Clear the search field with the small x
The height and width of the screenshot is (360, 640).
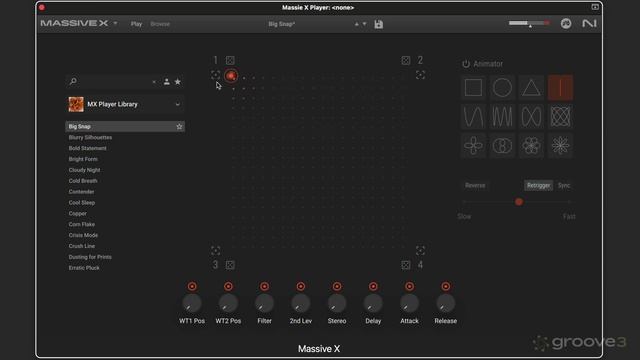154,82
